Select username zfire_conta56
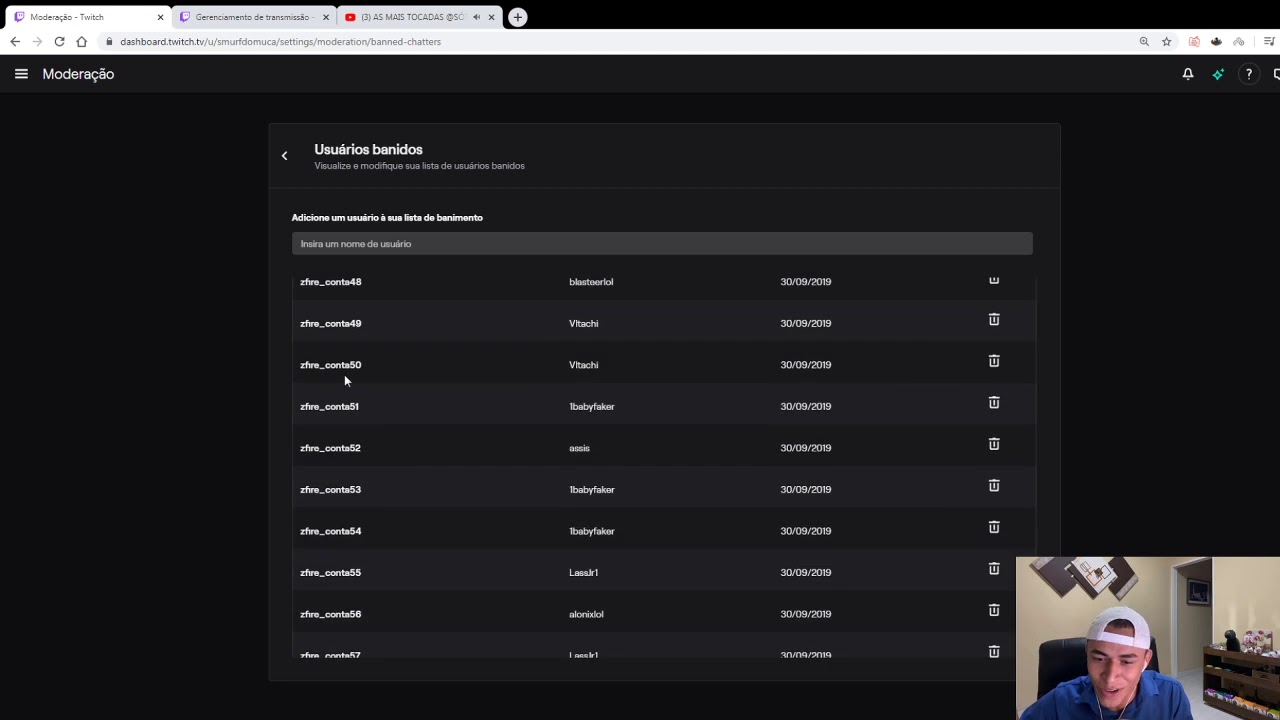This screenshot has height=720, width=1280. 331,614
